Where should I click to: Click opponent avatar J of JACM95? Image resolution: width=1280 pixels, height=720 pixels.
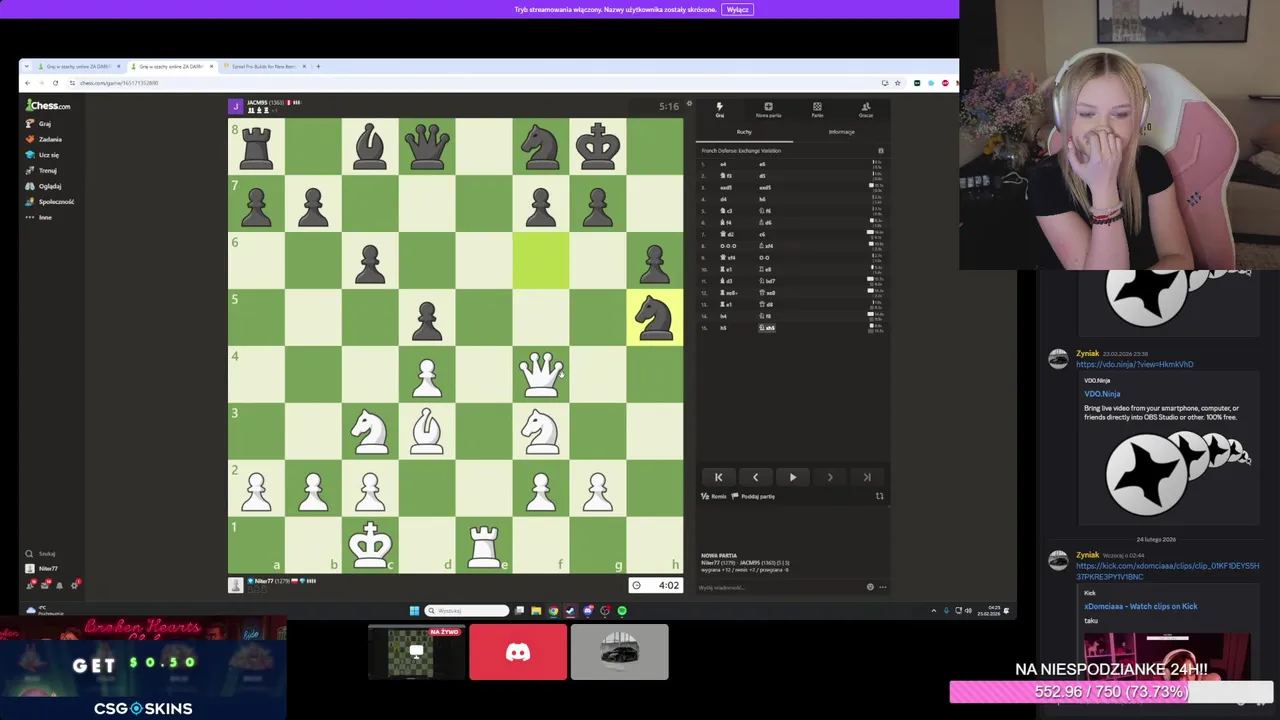(236, 106)
